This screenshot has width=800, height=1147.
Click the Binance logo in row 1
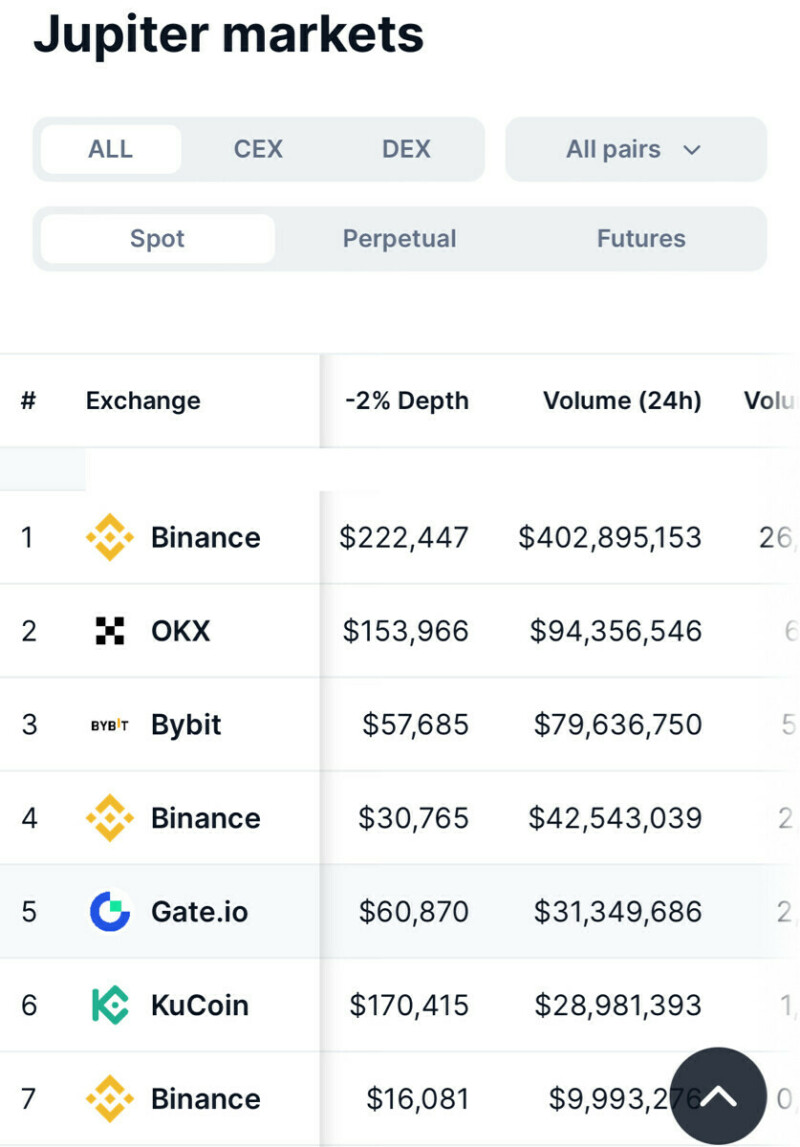click(109, 538)
